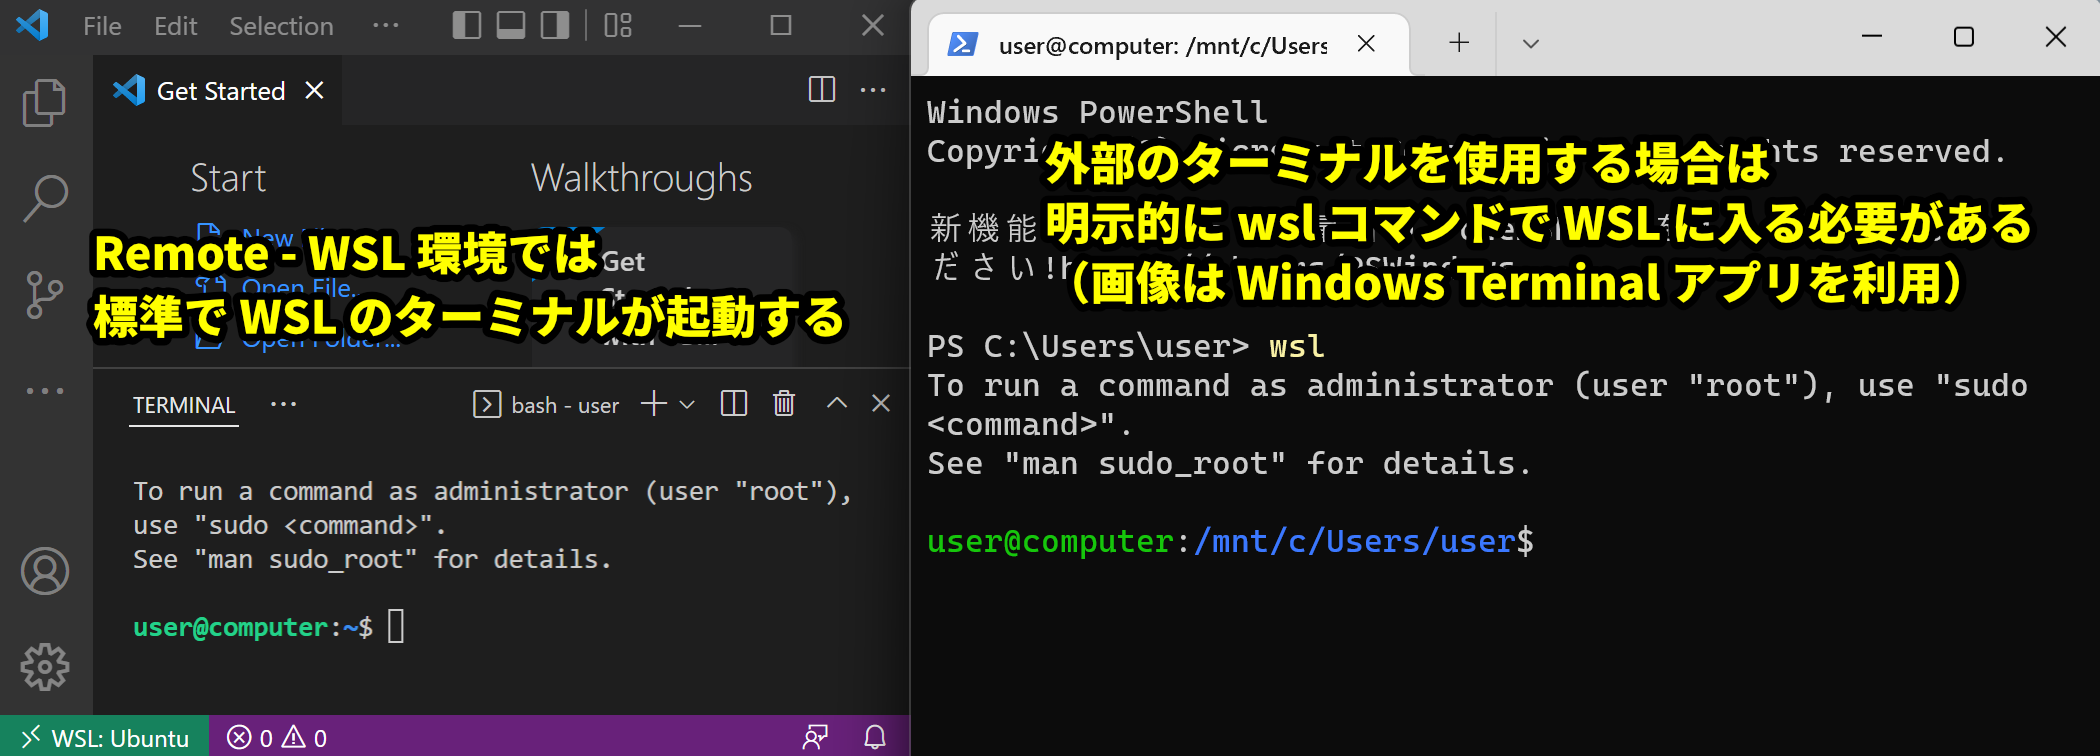Select the TERMINAL panel tab
Screen dimensions: 2100x756
(184, 405)
